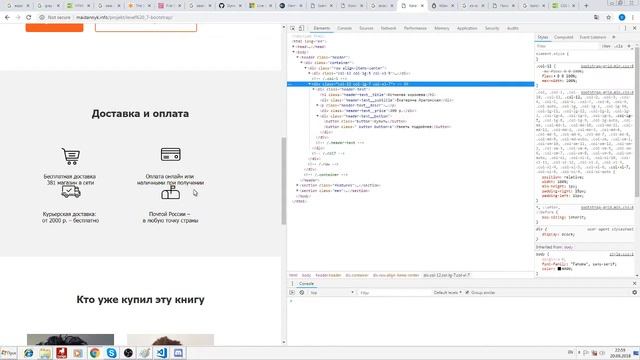Open the Application tab
The width and height of the screenshot is (640, 360).
(x=467, y=28)
